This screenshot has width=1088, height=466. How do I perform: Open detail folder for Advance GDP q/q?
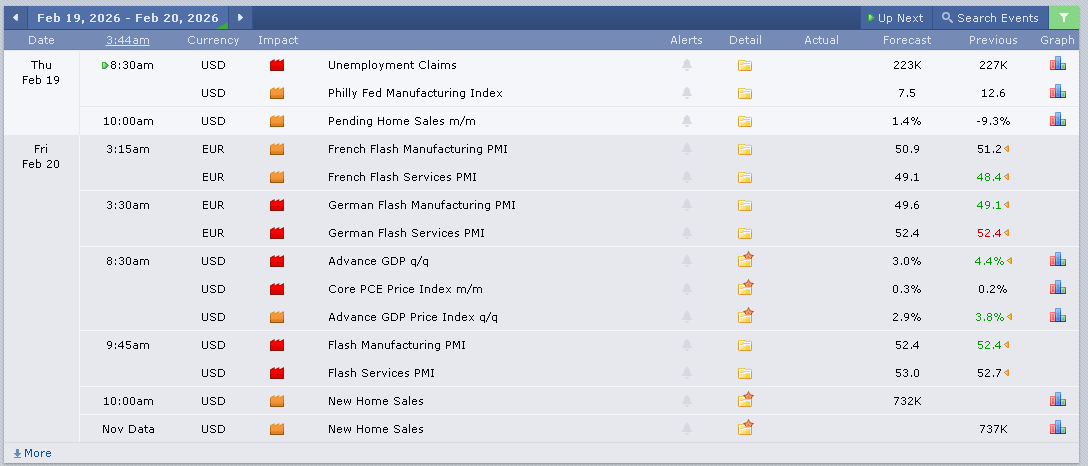(744, 261)
